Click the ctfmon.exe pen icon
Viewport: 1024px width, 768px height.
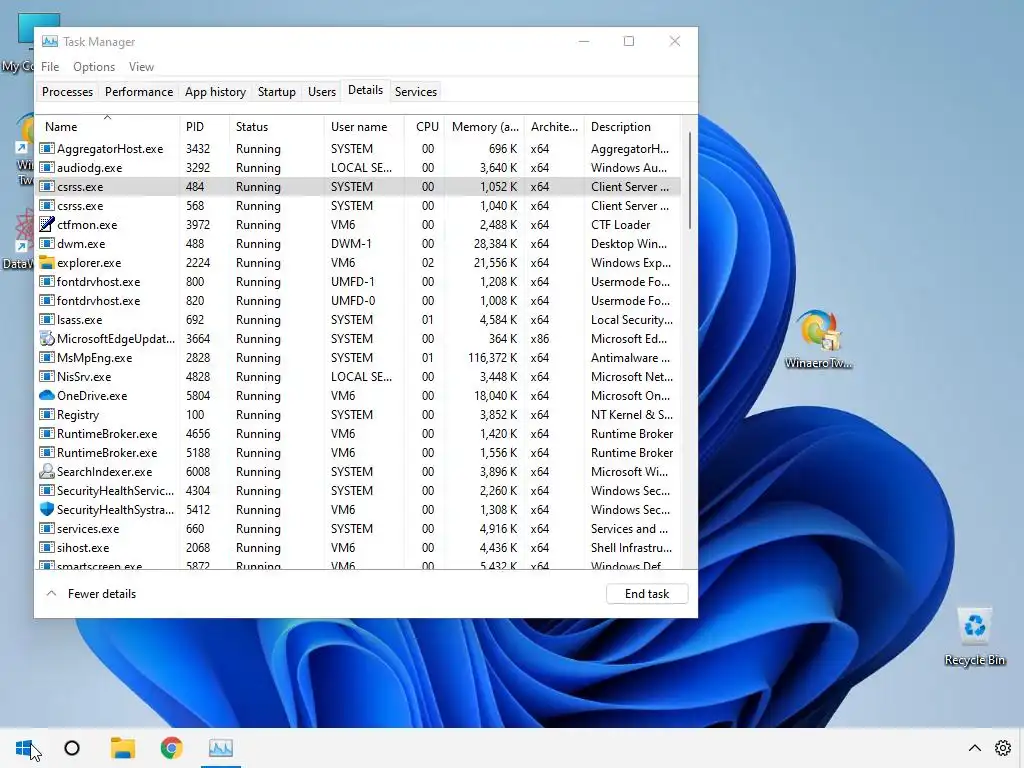46,225
